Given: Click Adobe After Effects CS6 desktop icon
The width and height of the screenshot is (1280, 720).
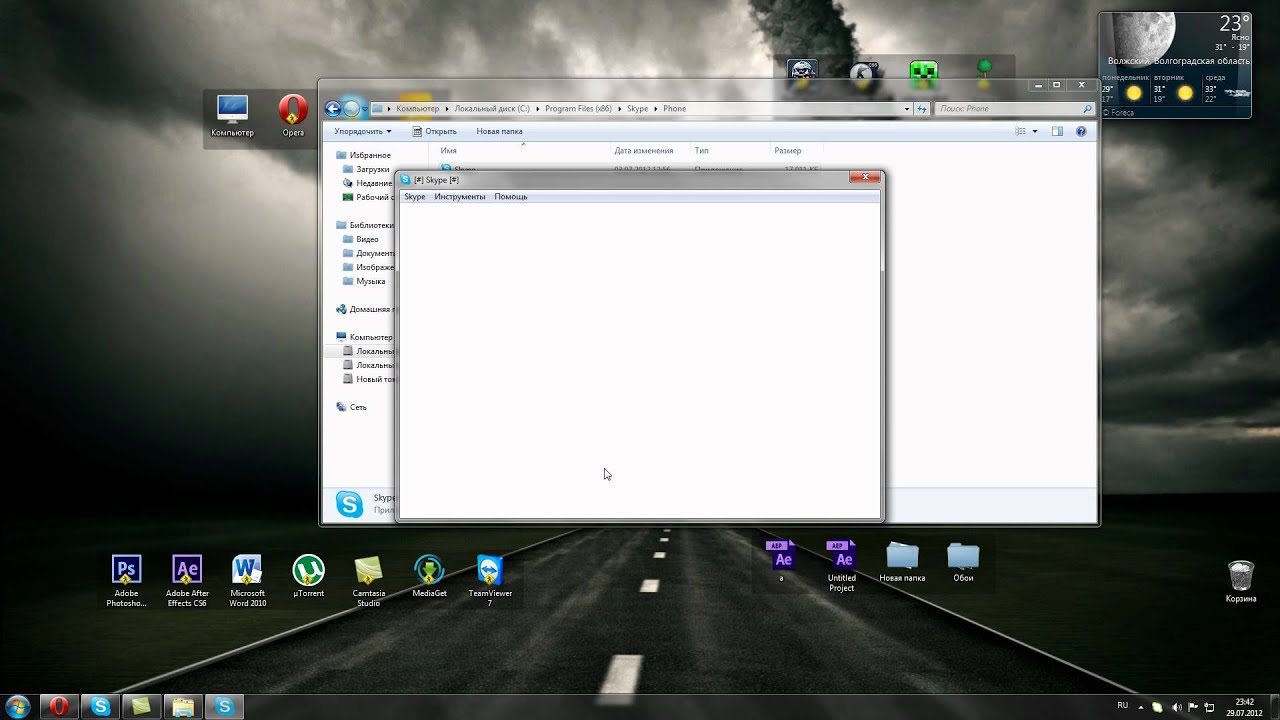Looking at the screenshot, I should coord(187,581).
